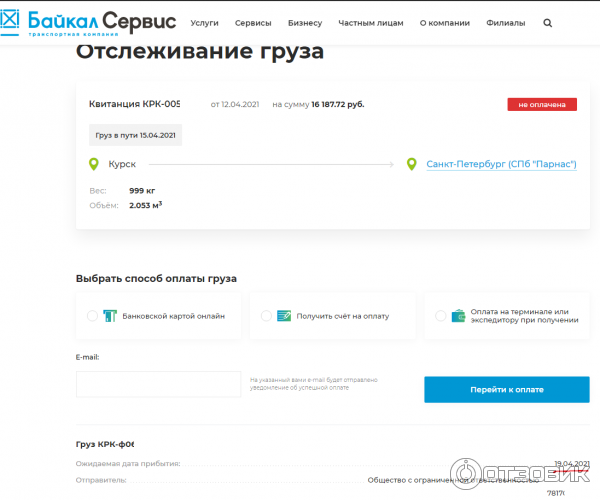
Task: Select Получить счёт на оплату option
Action: (267, 316)
